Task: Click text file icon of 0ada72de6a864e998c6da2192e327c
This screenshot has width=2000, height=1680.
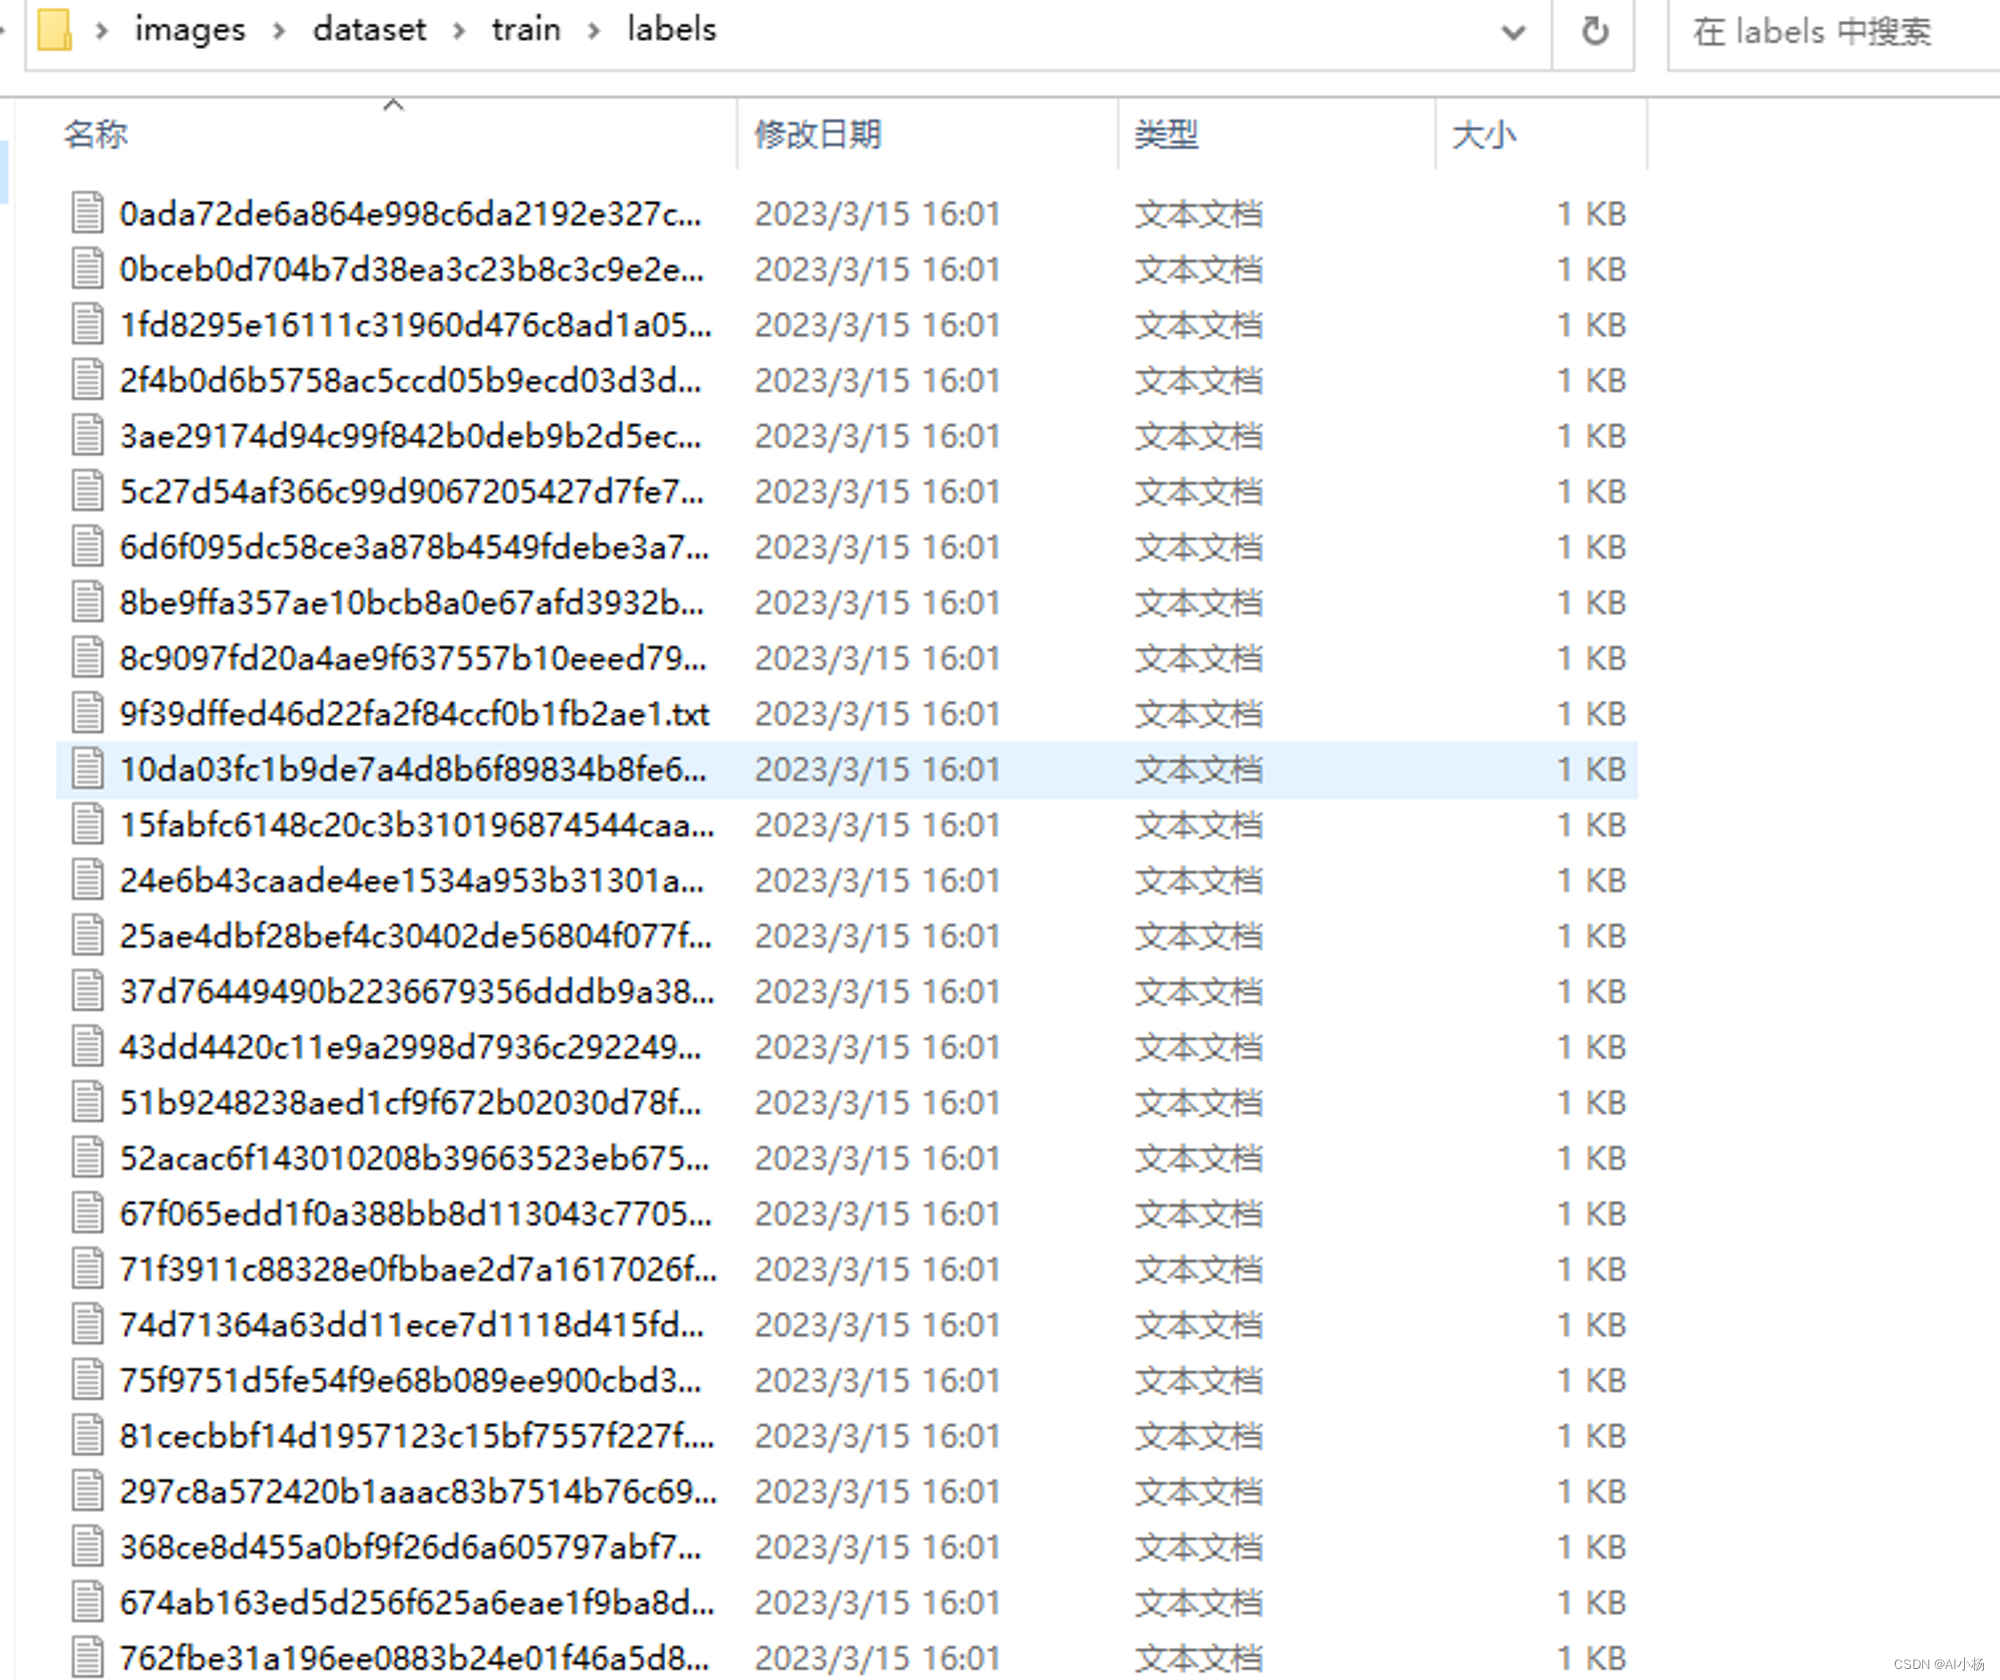Action: [88, 213]
